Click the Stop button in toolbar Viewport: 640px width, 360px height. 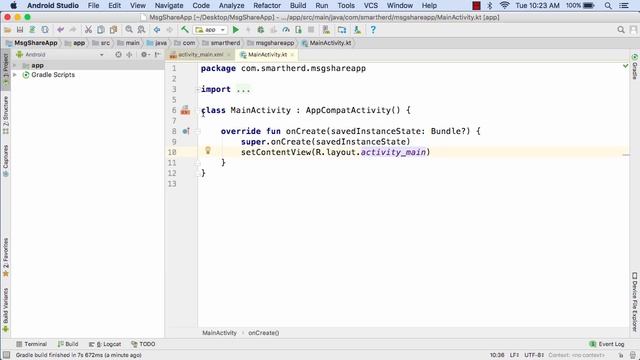tap(311, 30)
